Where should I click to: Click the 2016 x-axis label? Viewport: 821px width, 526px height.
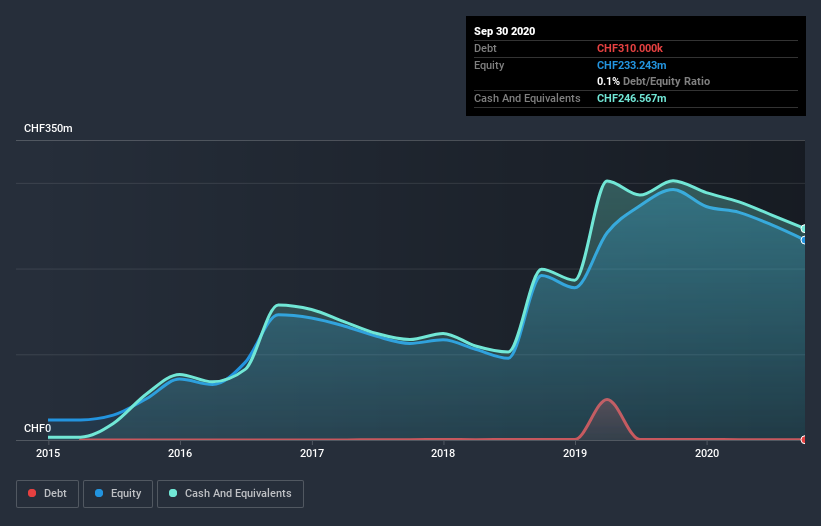180,453
